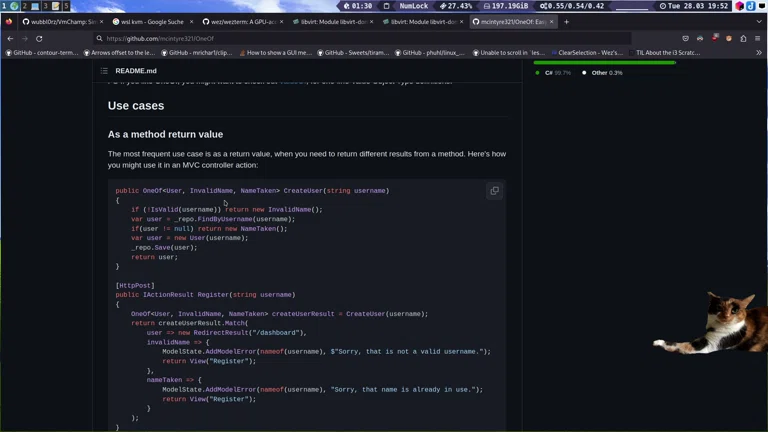
Task: Click the search magnifier icon in URL bar
Action: [99, 38]
